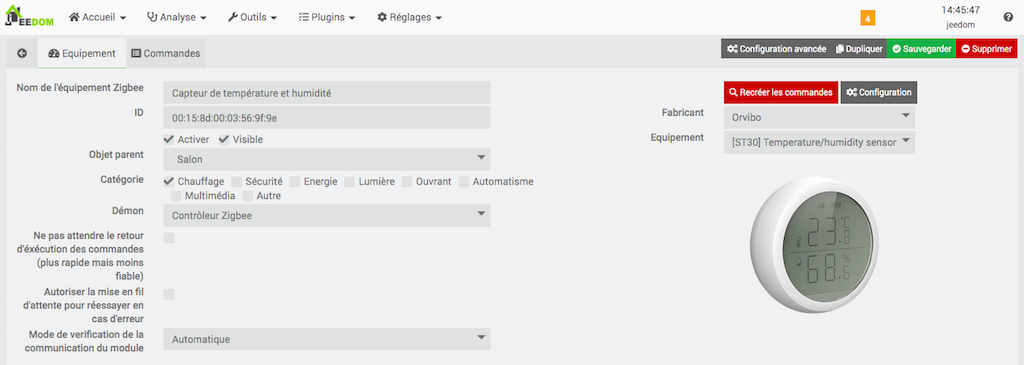The width and height of the screenshot is (1024, 365).
Task: Click the Supprimer delete button
Action: click(987, 49)
